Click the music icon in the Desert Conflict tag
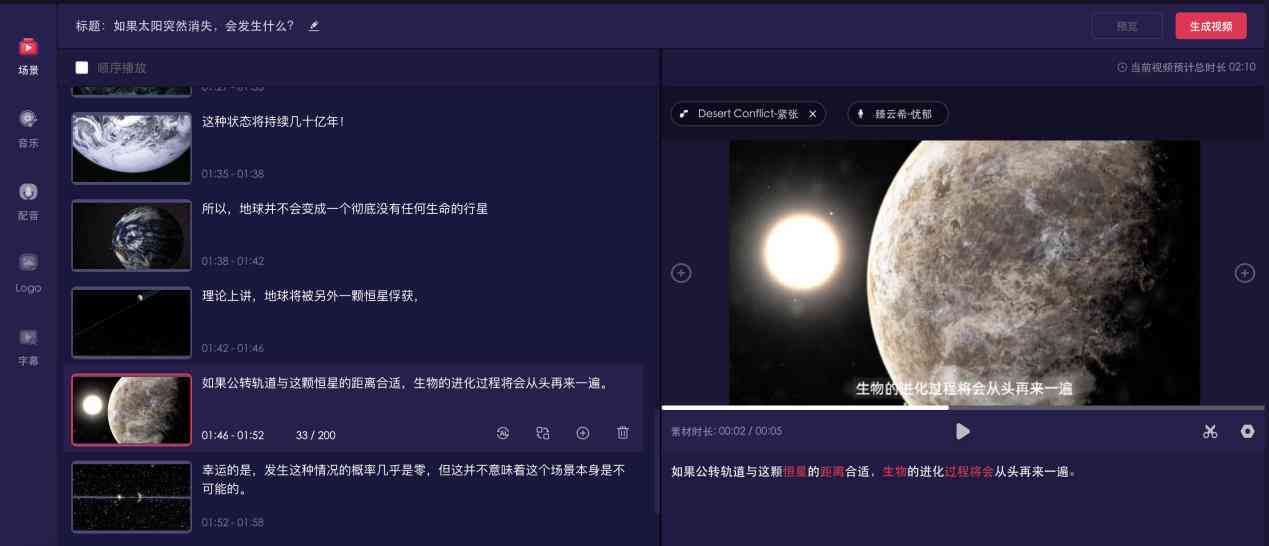The width and height of the screenshot is (1269, 546). (x=684, y=114)
